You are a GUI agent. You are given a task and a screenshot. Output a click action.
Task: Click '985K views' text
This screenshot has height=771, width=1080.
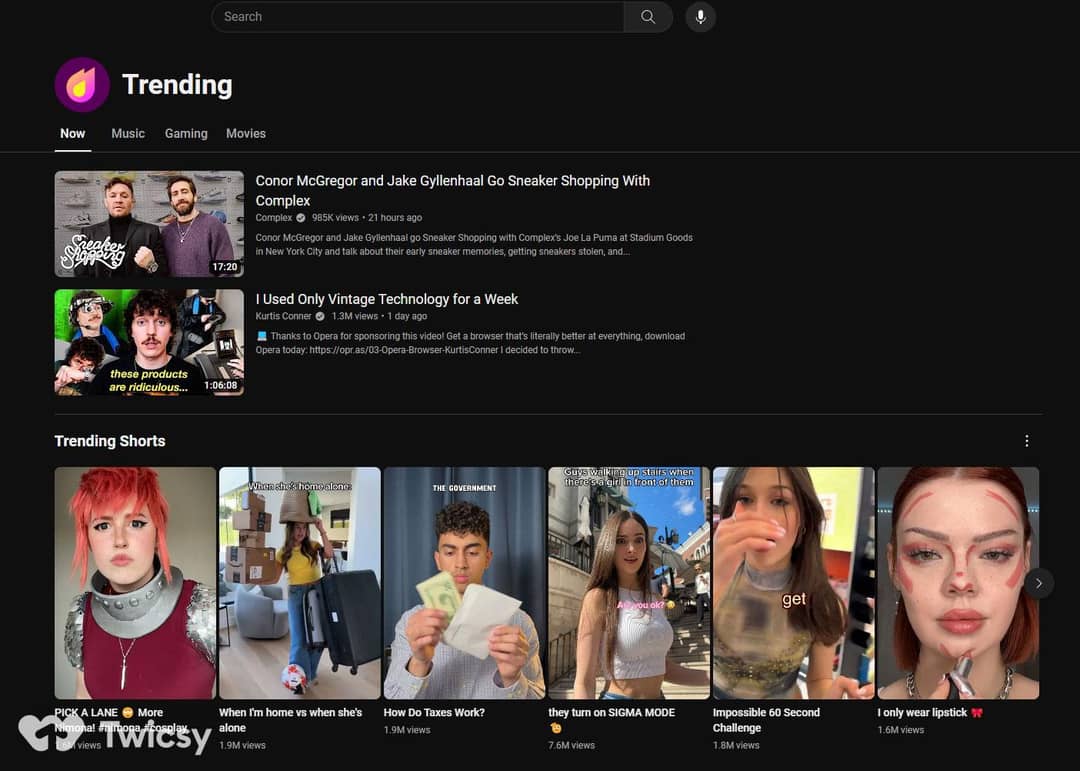tap(335, 218)
